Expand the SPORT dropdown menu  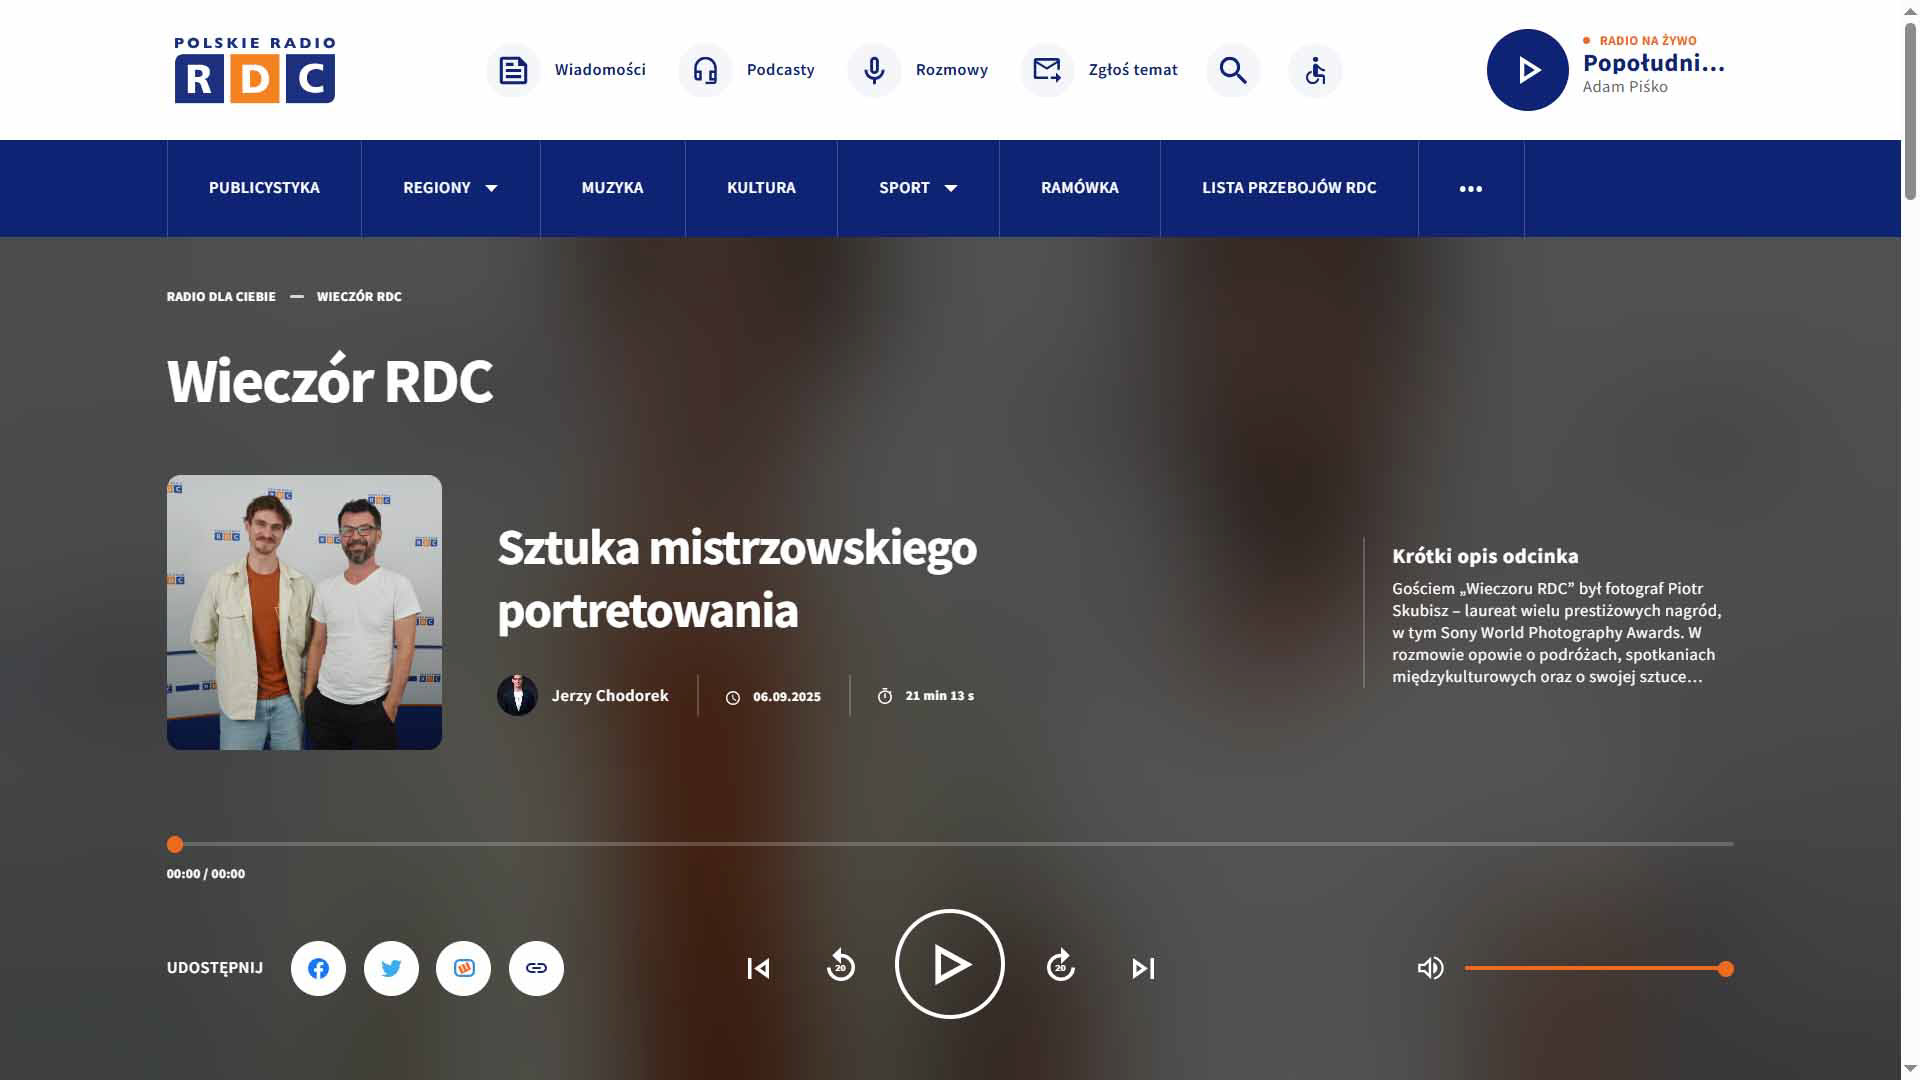916,187
